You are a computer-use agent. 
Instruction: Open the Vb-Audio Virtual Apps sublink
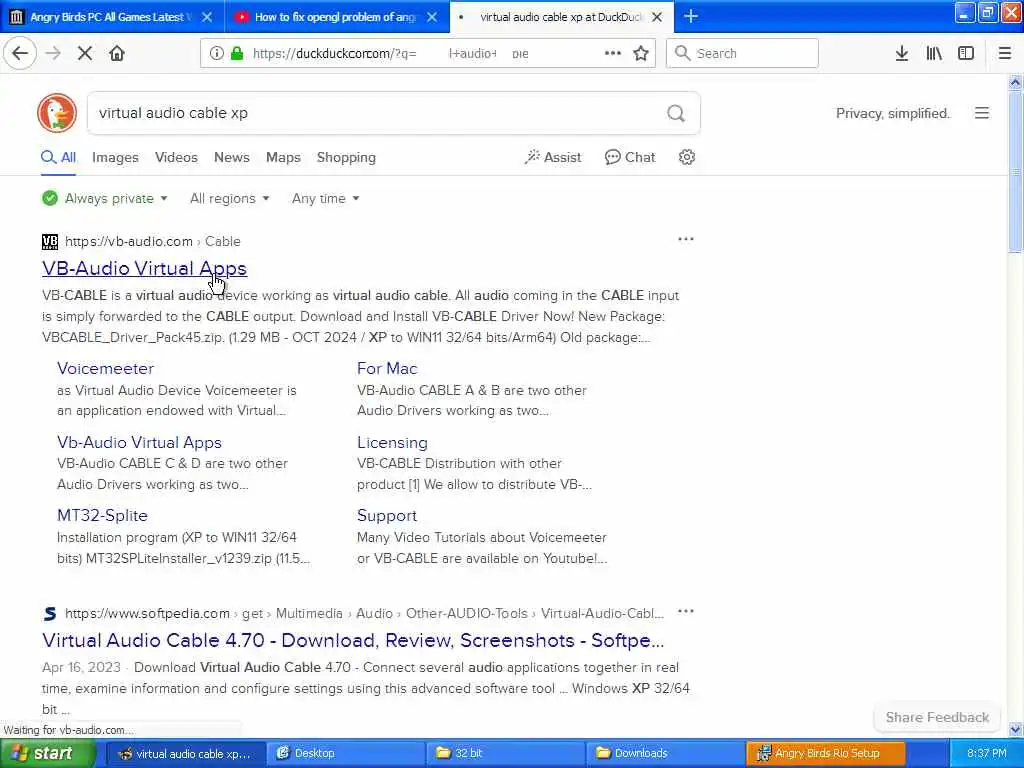pyautogui.click(x=139, y=442)
